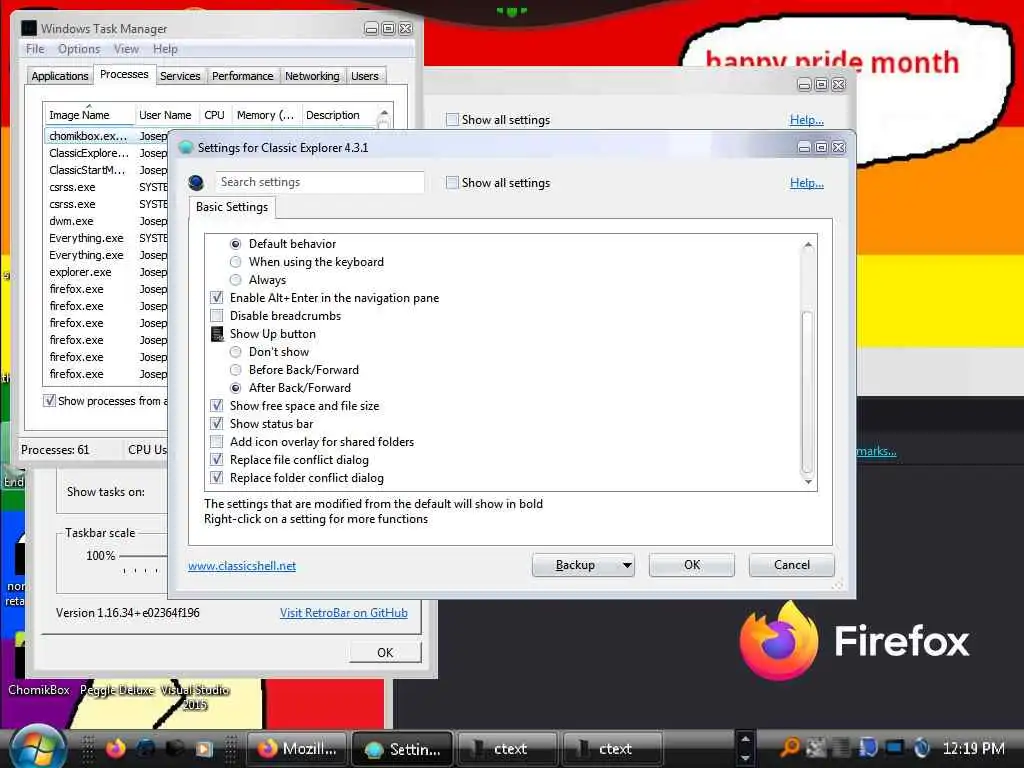Open Task Manager File menu

[35, 49]
